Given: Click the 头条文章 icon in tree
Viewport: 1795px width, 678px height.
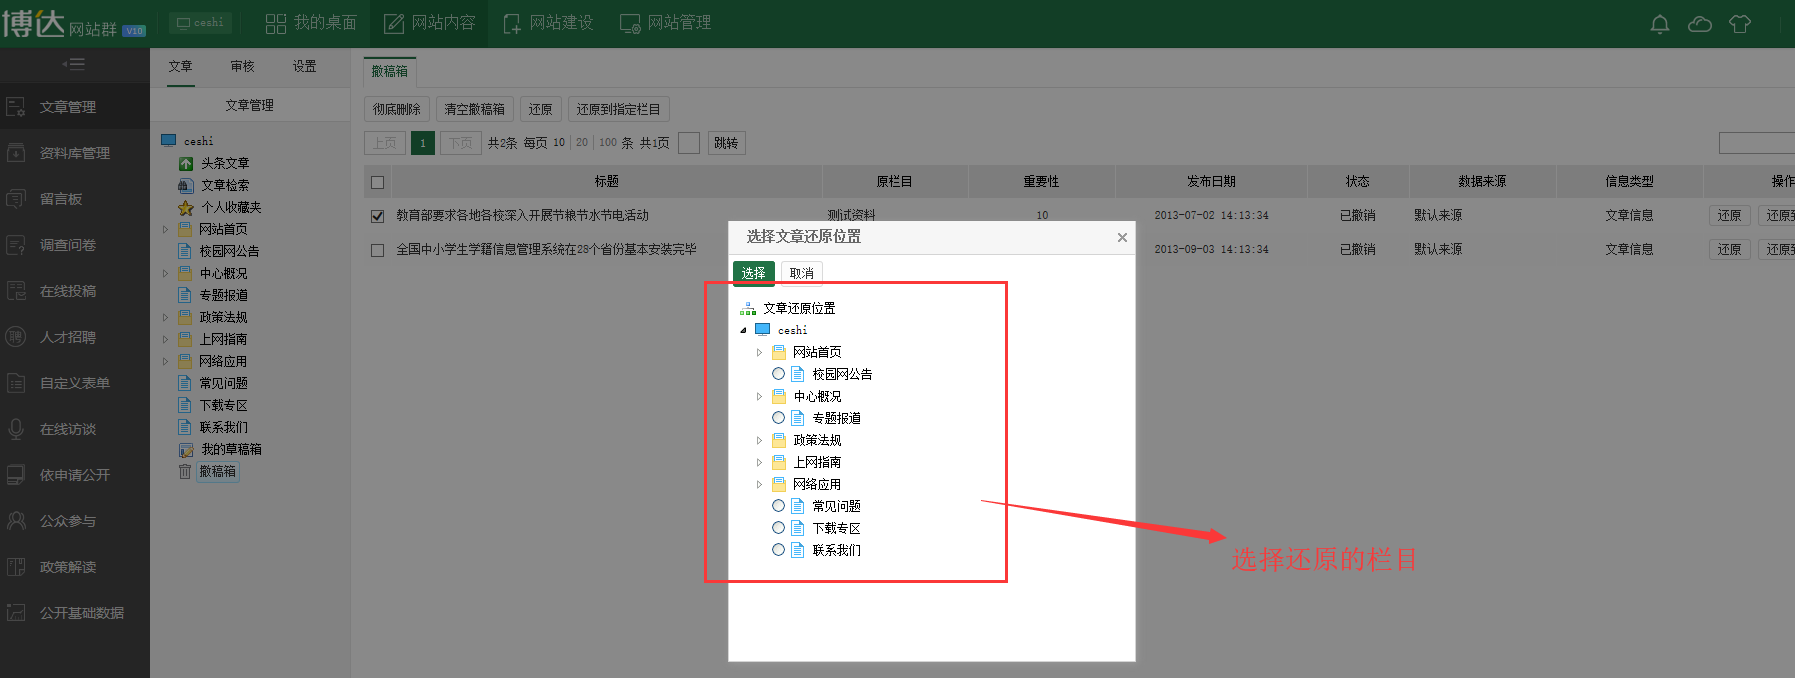Looking at the screenshot, I should click(186, 163).
